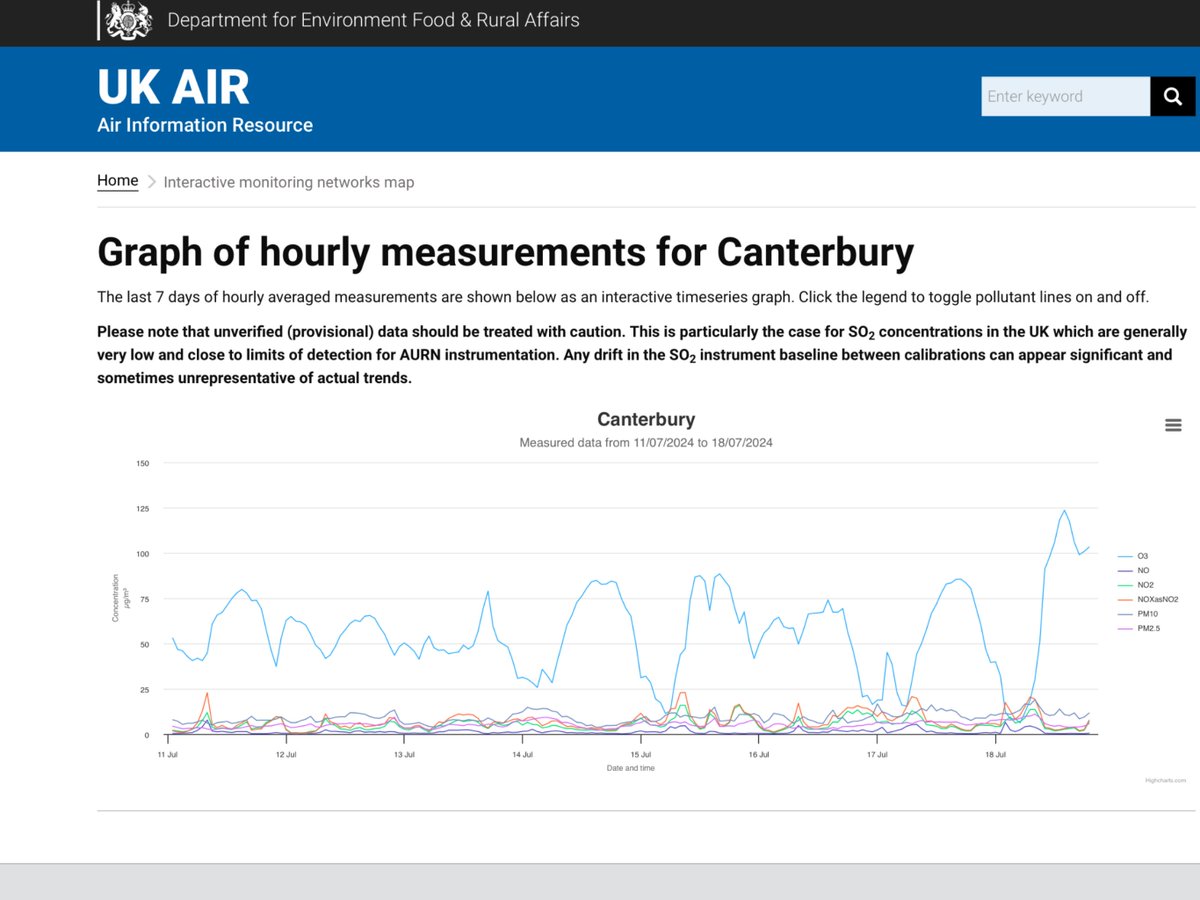The image size is (1200, 900).
Task: Go to the Home breadcrumb link
Action: (118, 181)
